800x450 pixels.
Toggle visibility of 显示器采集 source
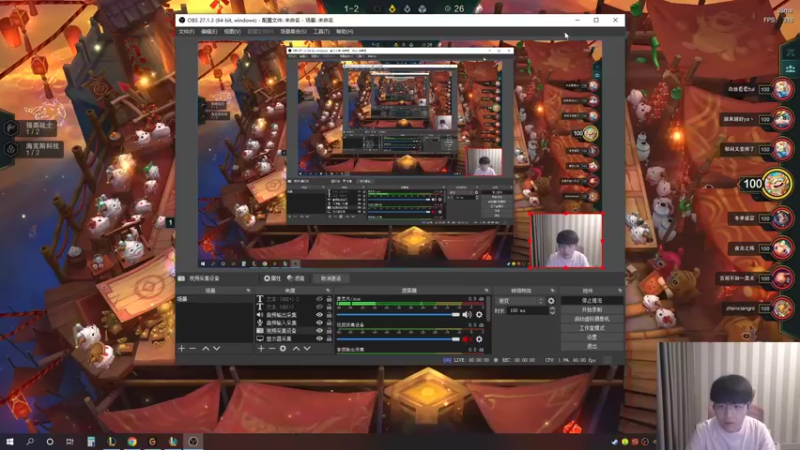click(319, 339)
